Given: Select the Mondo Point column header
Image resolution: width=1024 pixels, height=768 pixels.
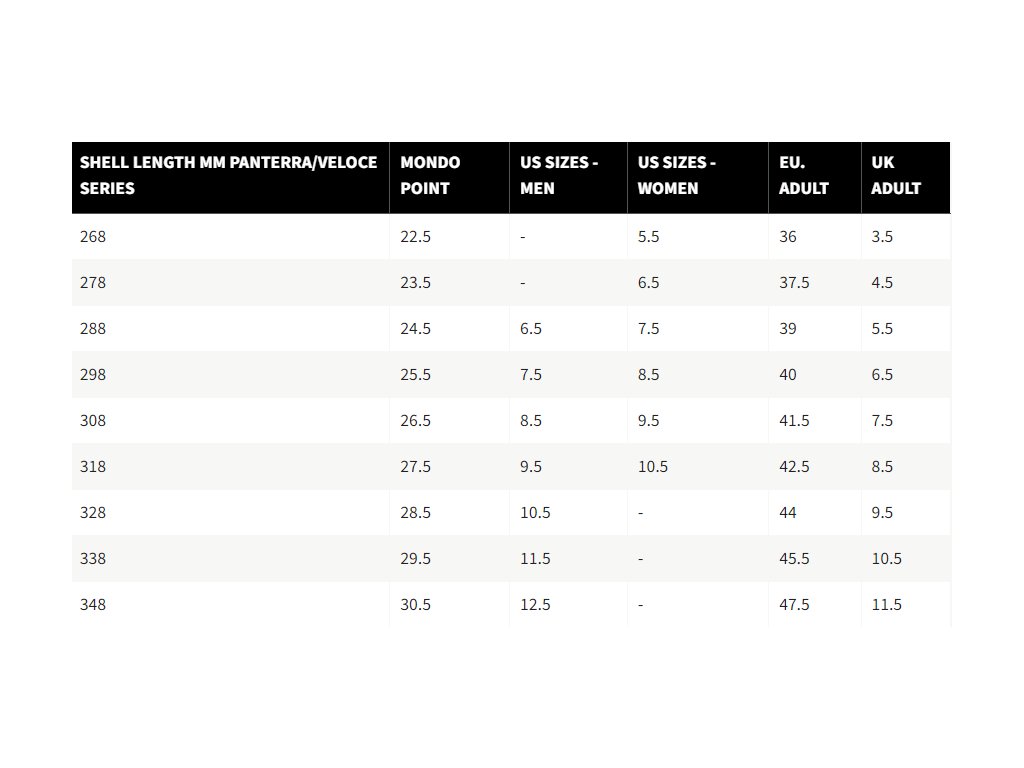Looking at the screenshot, I should (x=430, y=175).
